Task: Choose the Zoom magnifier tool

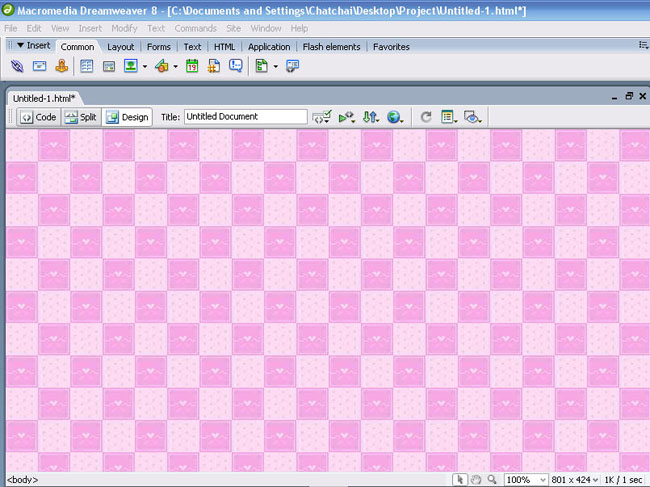Action: pos(492,480)
